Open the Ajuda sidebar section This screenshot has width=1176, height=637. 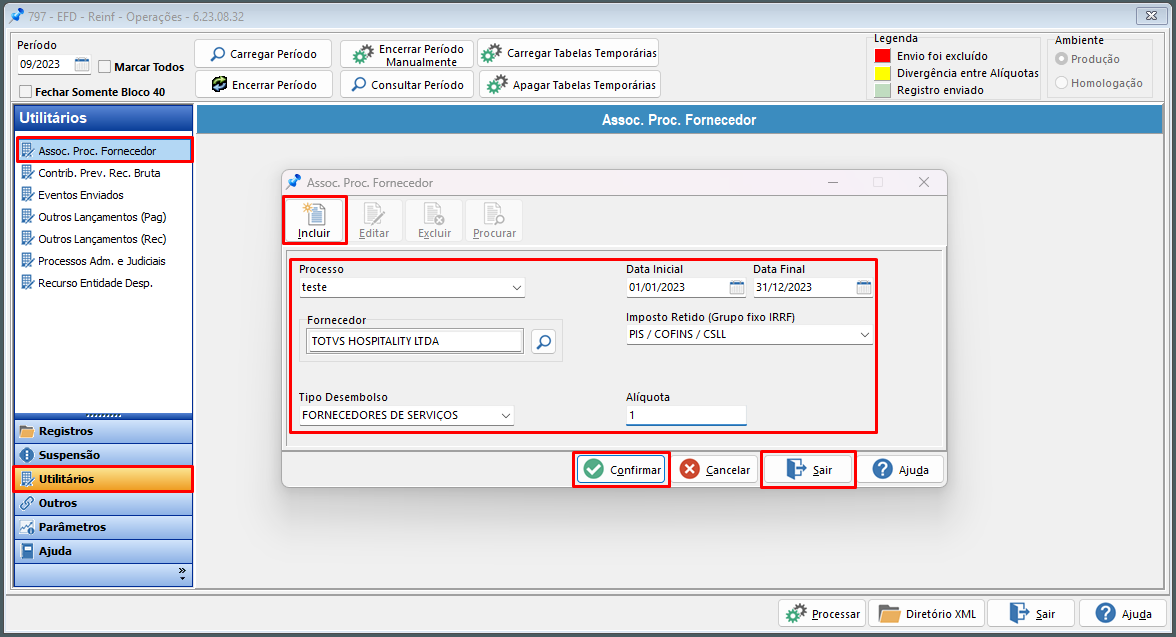pos(104,551)
